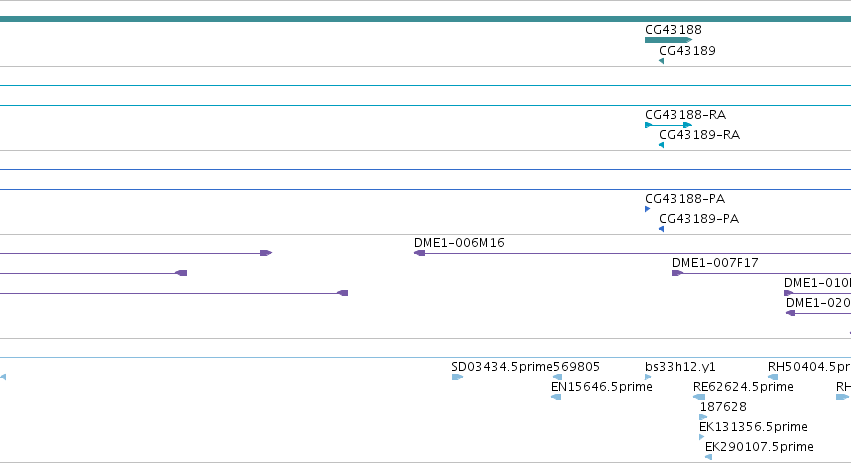The image size is (851, 463).
Task: Click the 569805 EST label
Action: pos(576,367)
